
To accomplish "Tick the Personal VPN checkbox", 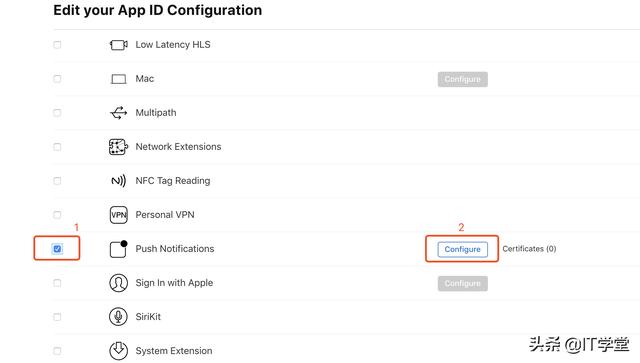I will pos(57,215).
